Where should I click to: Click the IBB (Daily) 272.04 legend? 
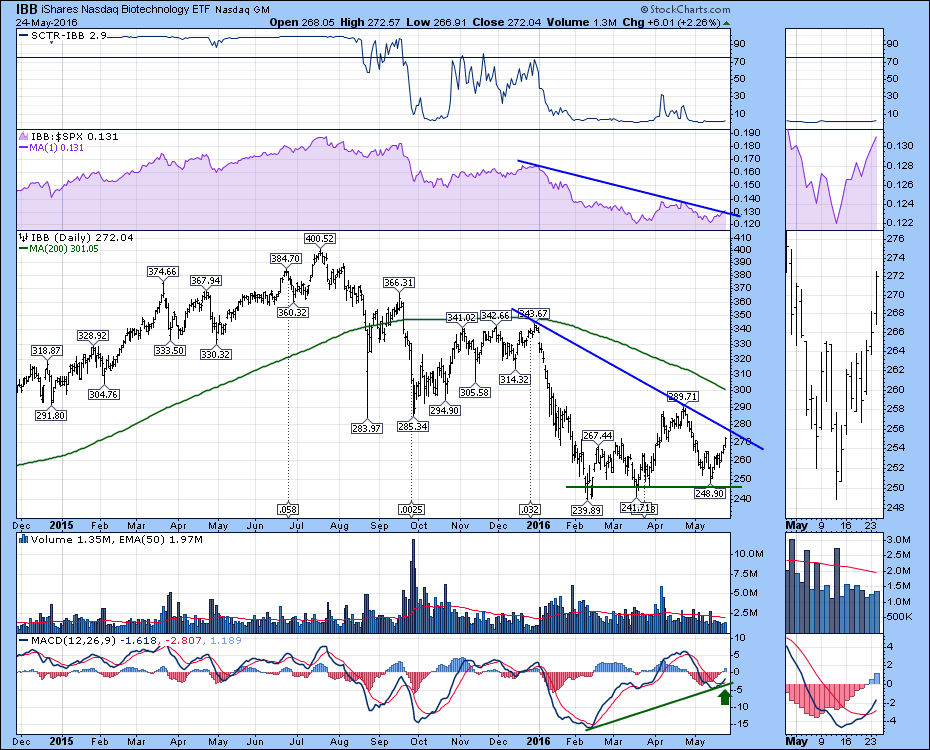coord(82,238)
